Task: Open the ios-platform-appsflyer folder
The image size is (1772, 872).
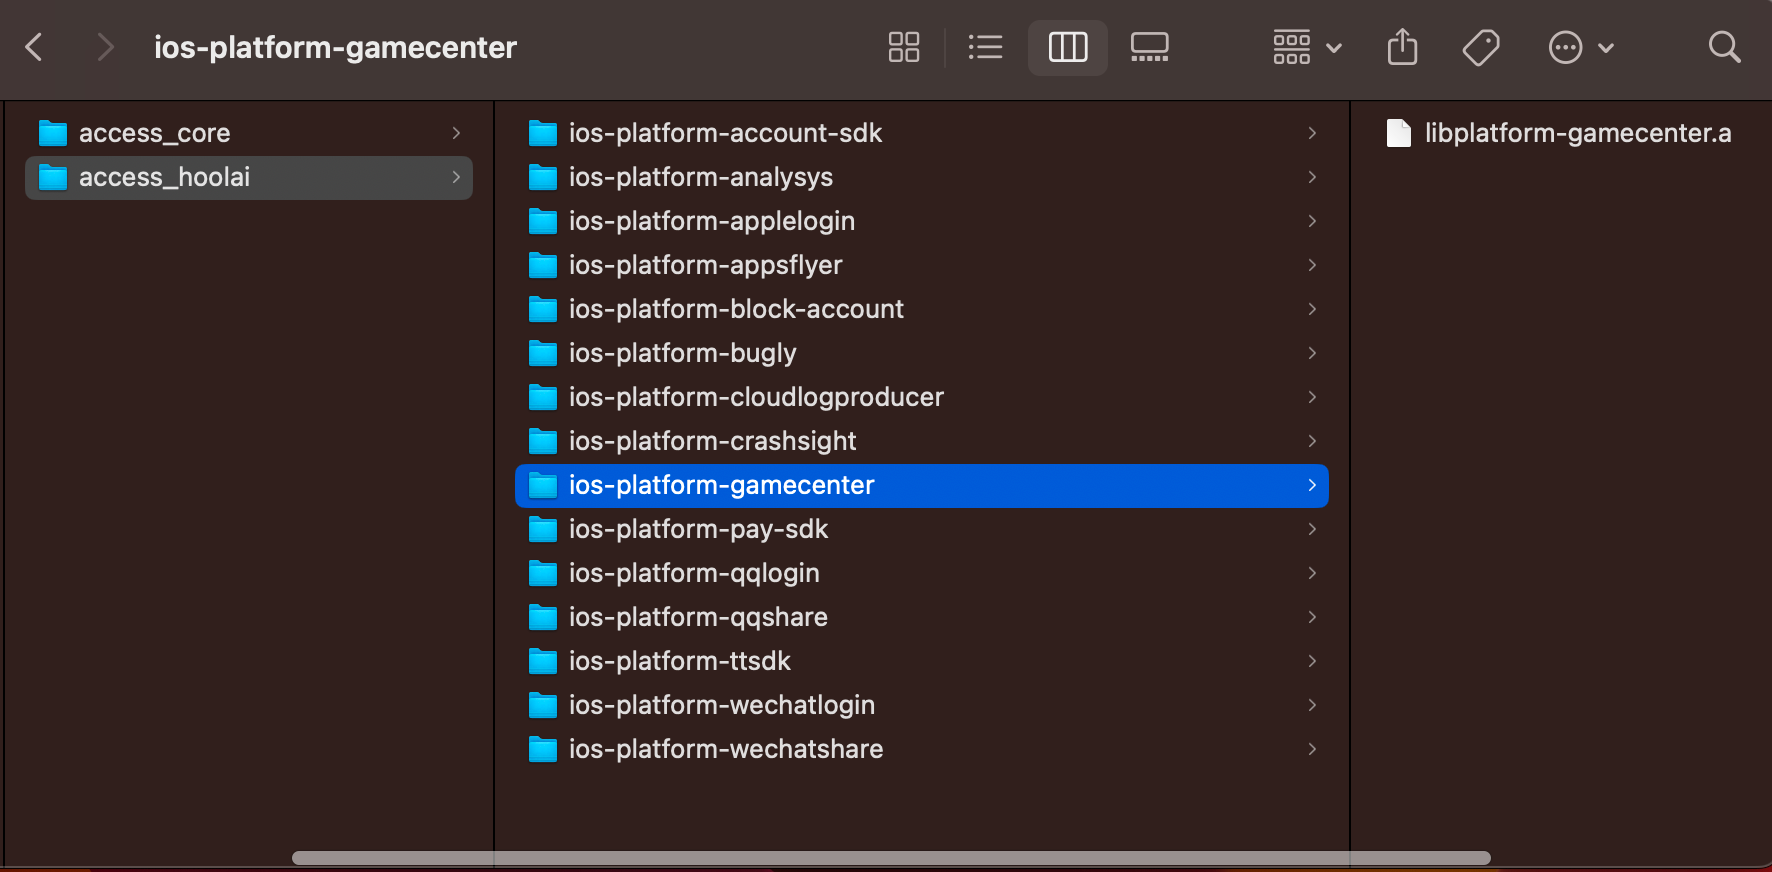Action: click(922, 265)
